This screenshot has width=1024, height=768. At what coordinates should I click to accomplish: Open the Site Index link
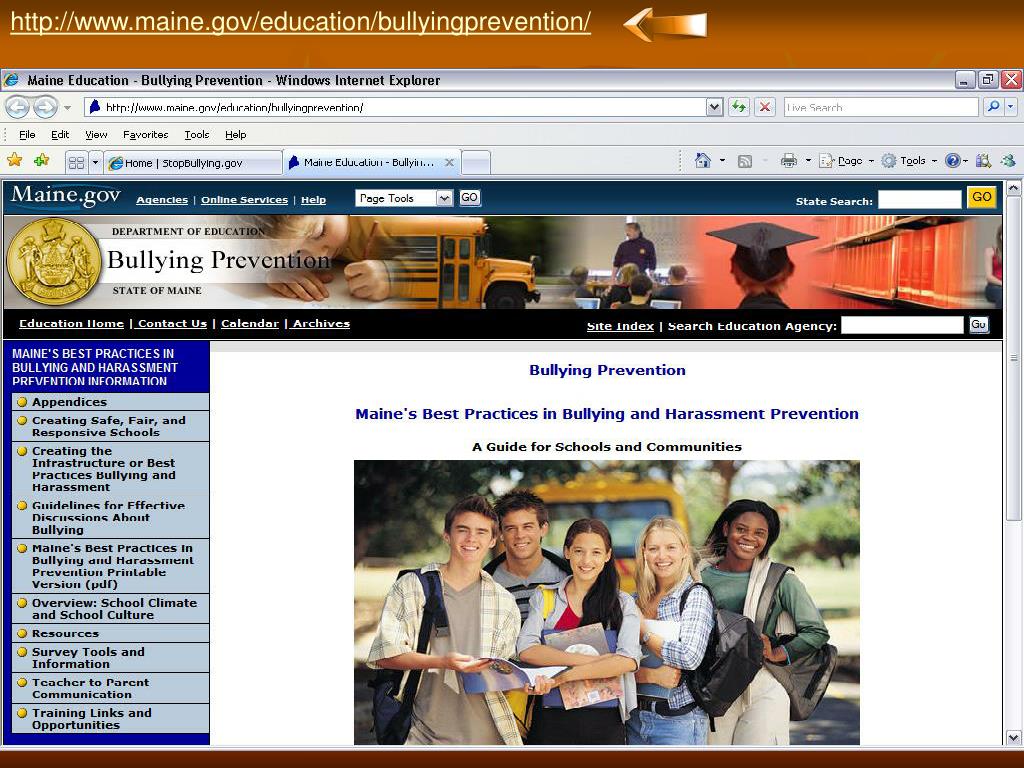(620, 326)
